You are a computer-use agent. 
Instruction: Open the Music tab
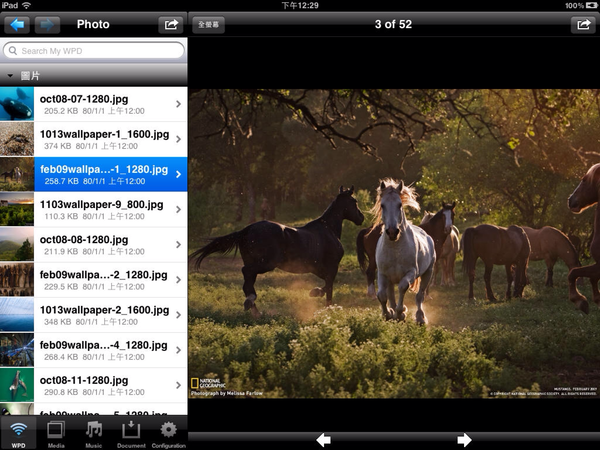(x=94, y=433)
